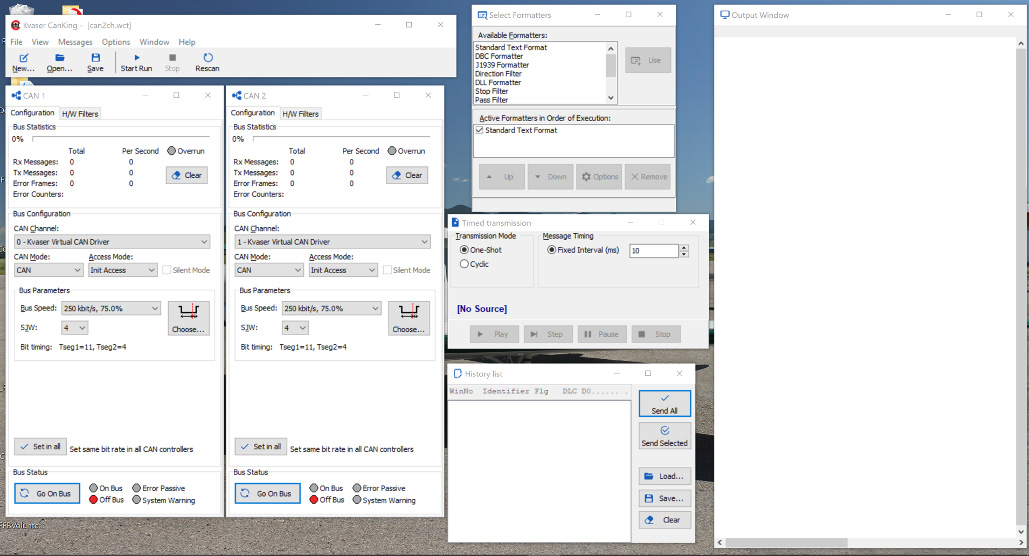The image size is (1029, 556).
Task: Open Access Mode dropdown in CAN 1
Action: (123, 270)
